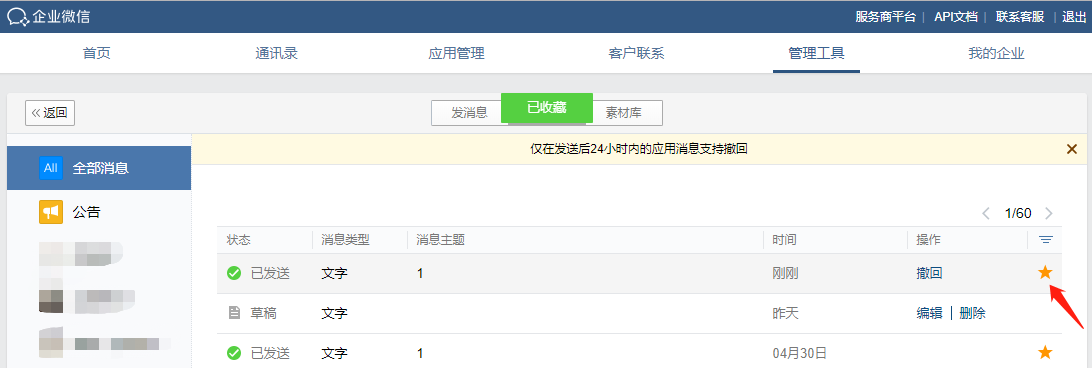The height and width of the screenshot is (368, 1092).
Task: Open 应用管理 tab
Action: [456, 54]
